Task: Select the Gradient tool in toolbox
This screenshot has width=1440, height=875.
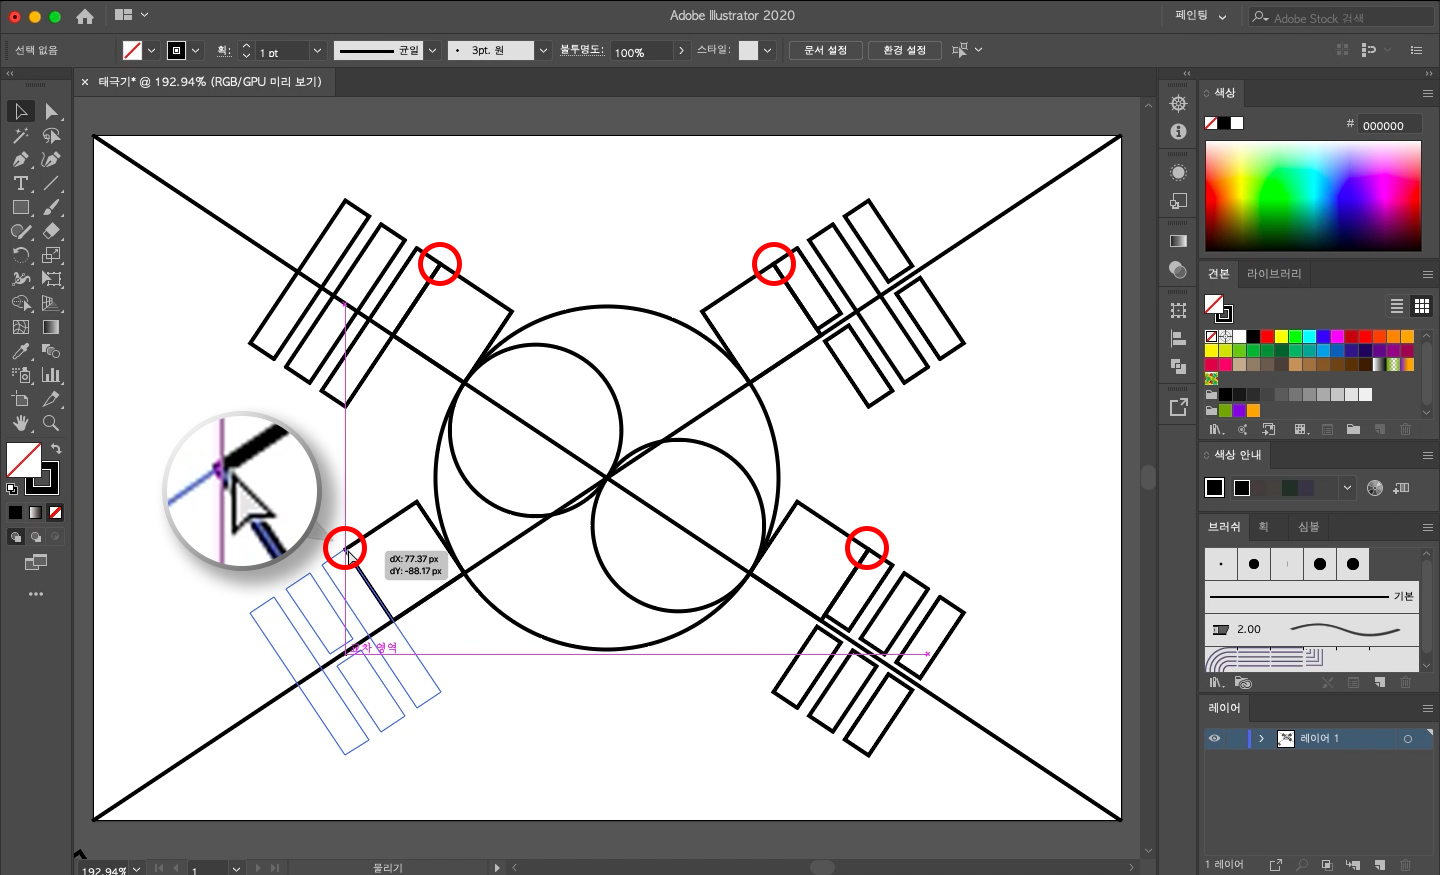Action: pos(52,327)
